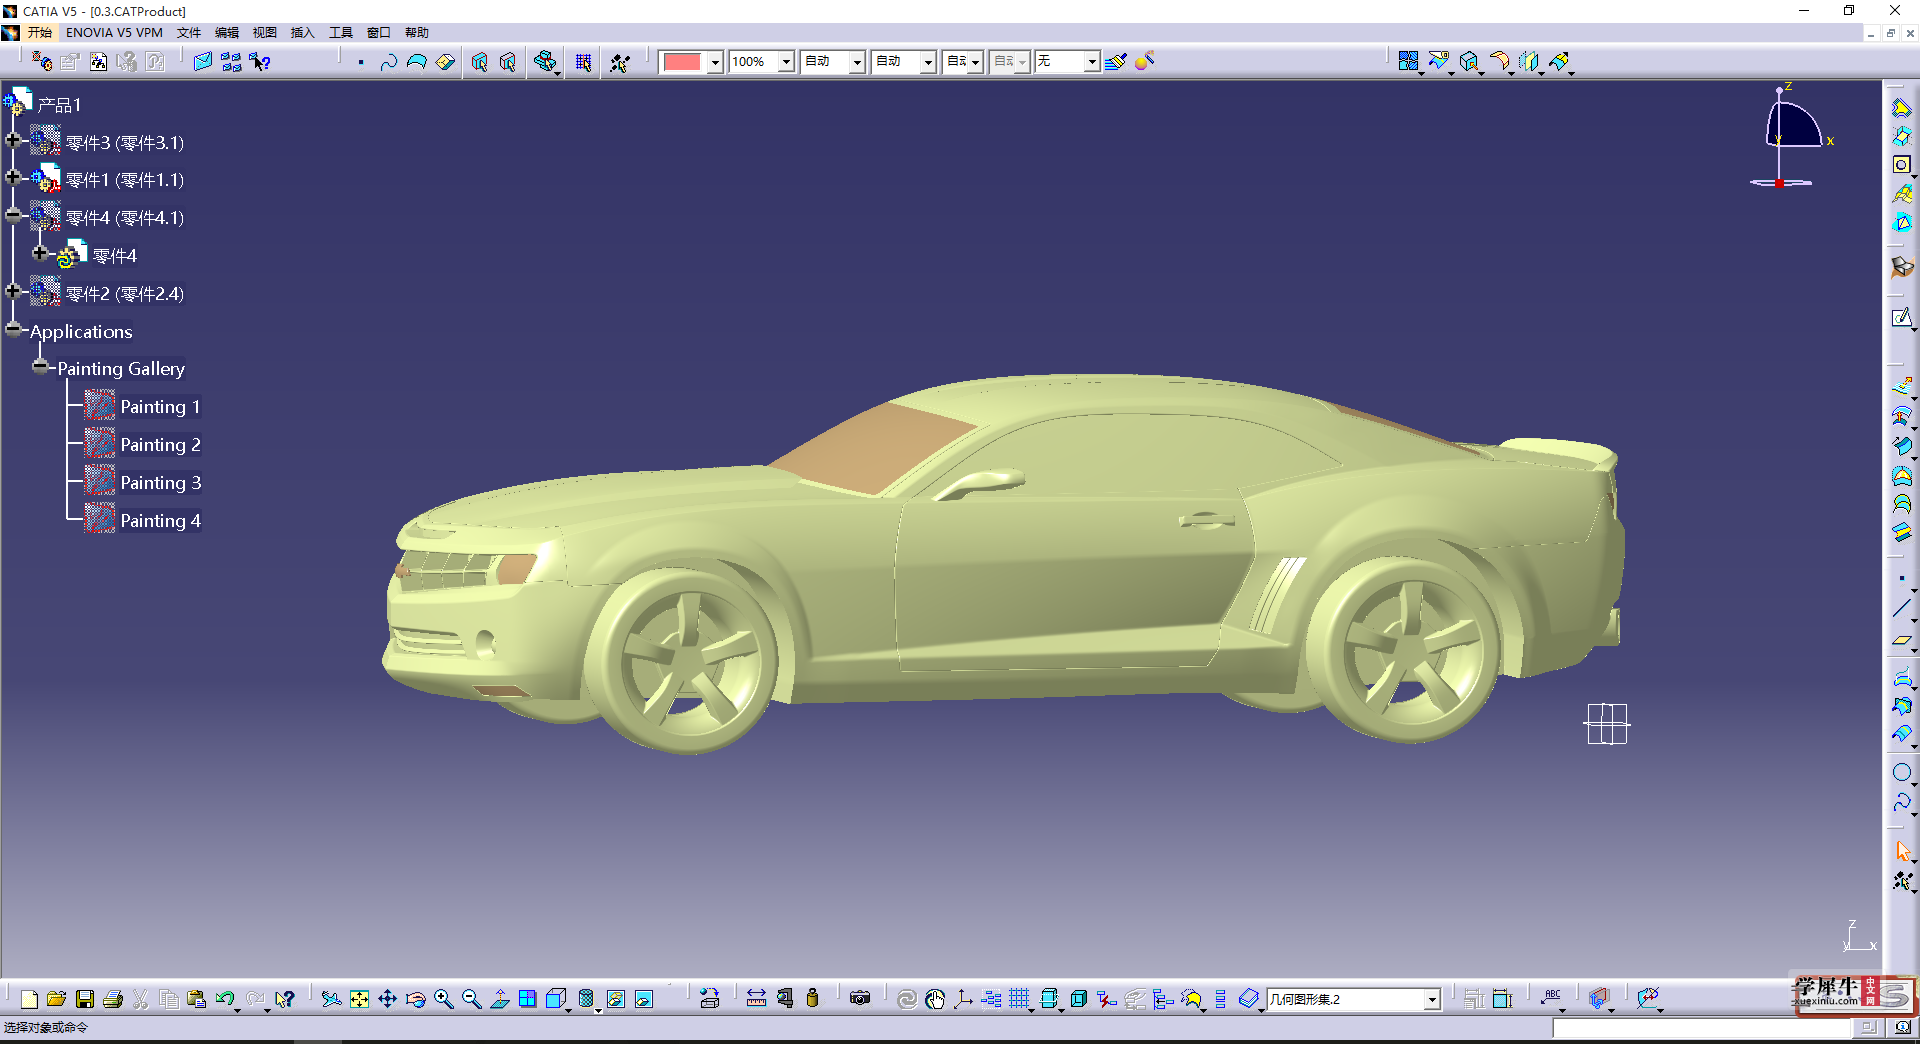Click the Line icon in right toolbar
The image size is (1920, 1044).
click(1902, 609)
